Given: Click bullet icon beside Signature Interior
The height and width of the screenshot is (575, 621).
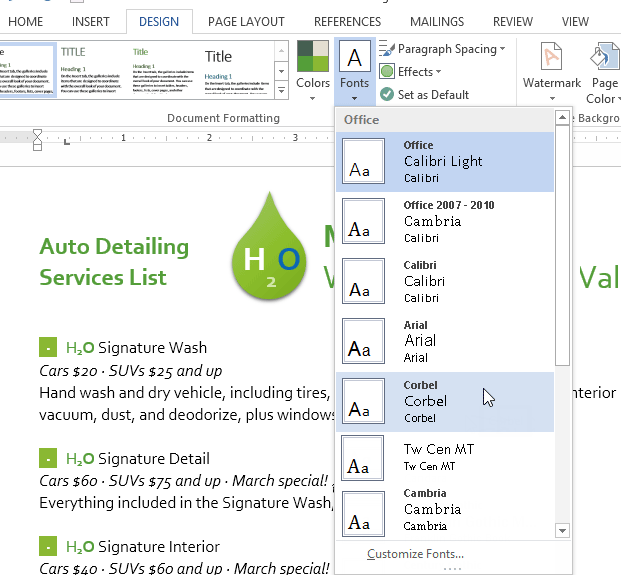Looking at the screenshot, I should pyautogui.click(x=48, y=546).
